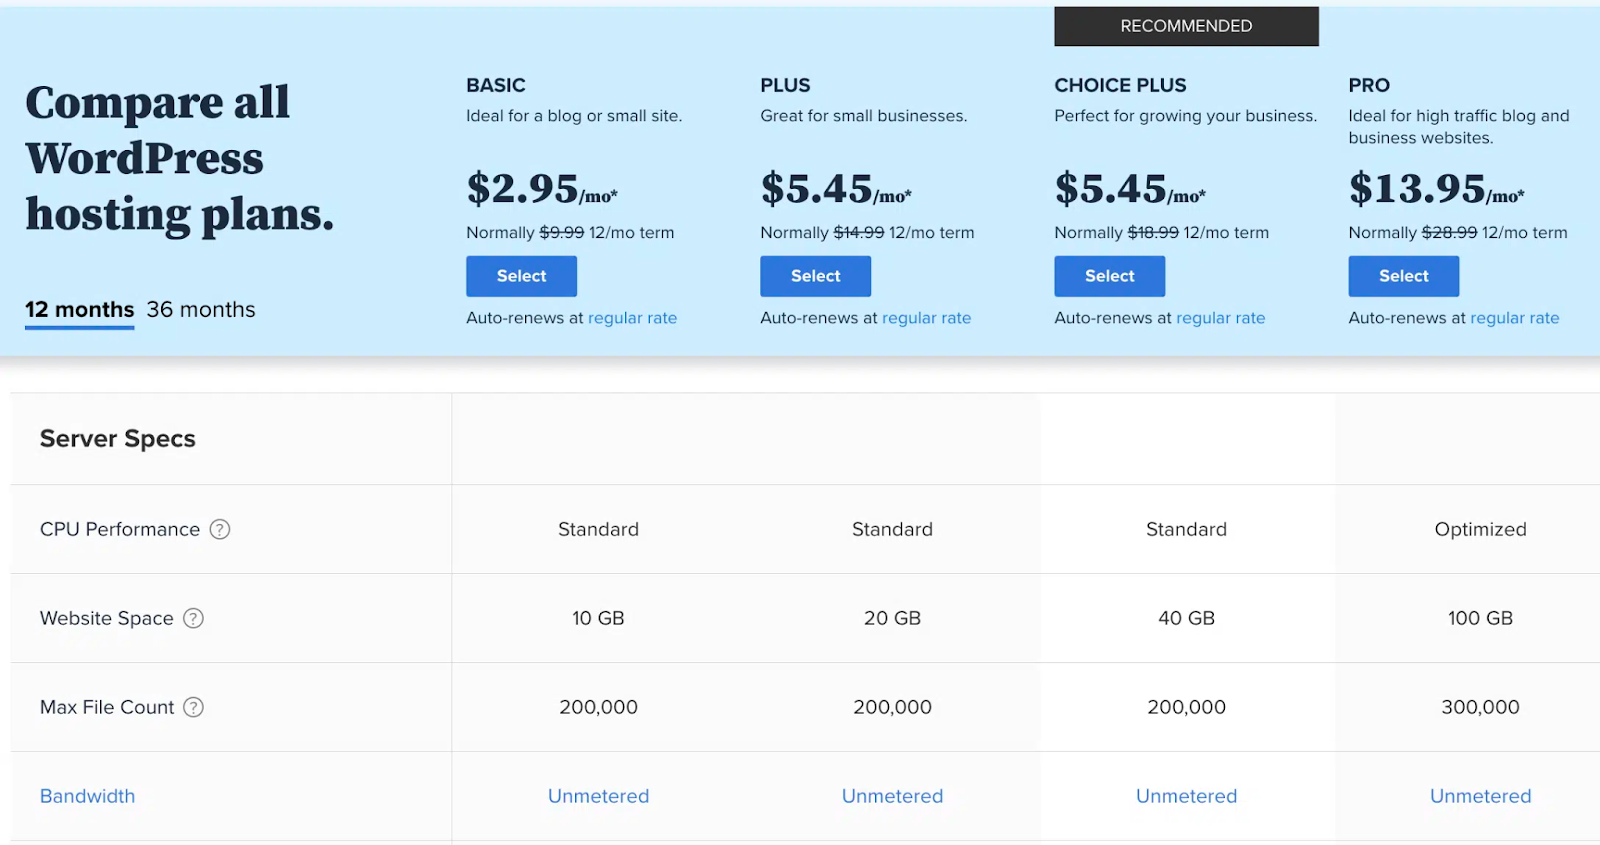The height and width of the screenshot is (845, 1600).
Task: Click the RECOMMENDED banner above Choice Plus
Action: coord(1186,26)
